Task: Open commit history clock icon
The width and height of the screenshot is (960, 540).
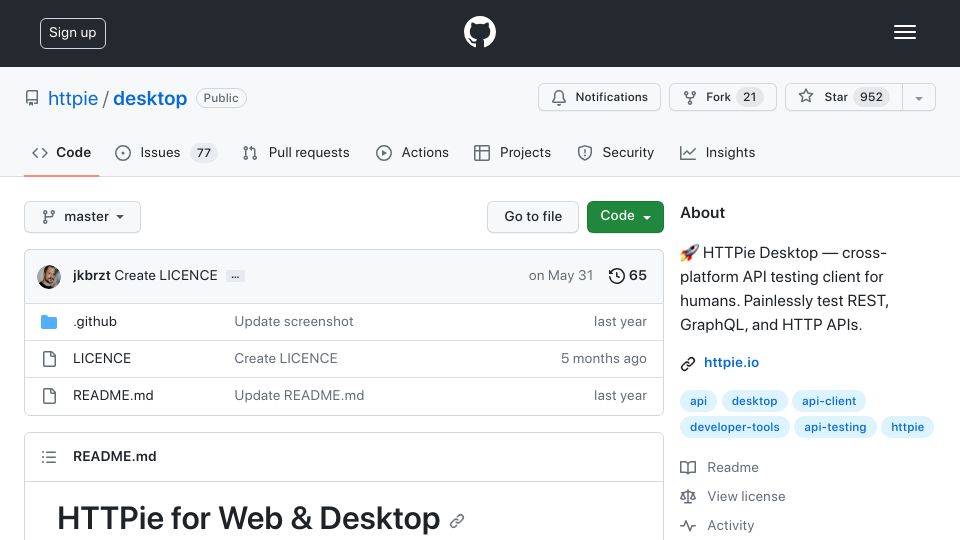Action: 617,276
